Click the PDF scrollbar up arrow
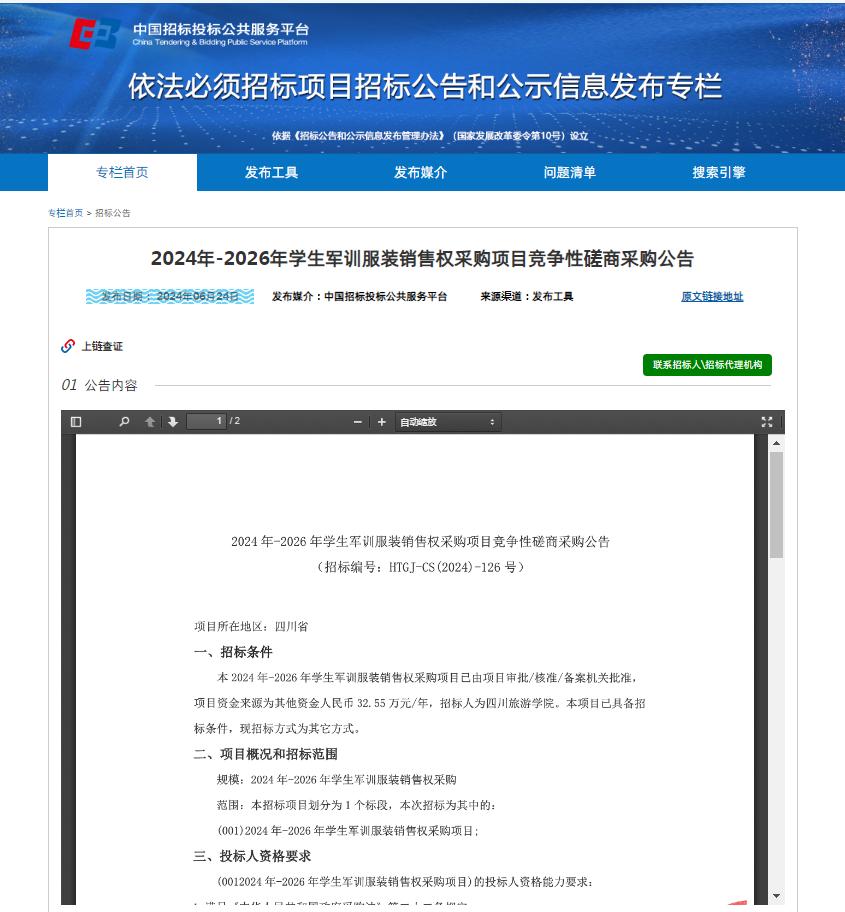Image resolution: width=845 pixels, height=912 pixels. tap(776, 443)
